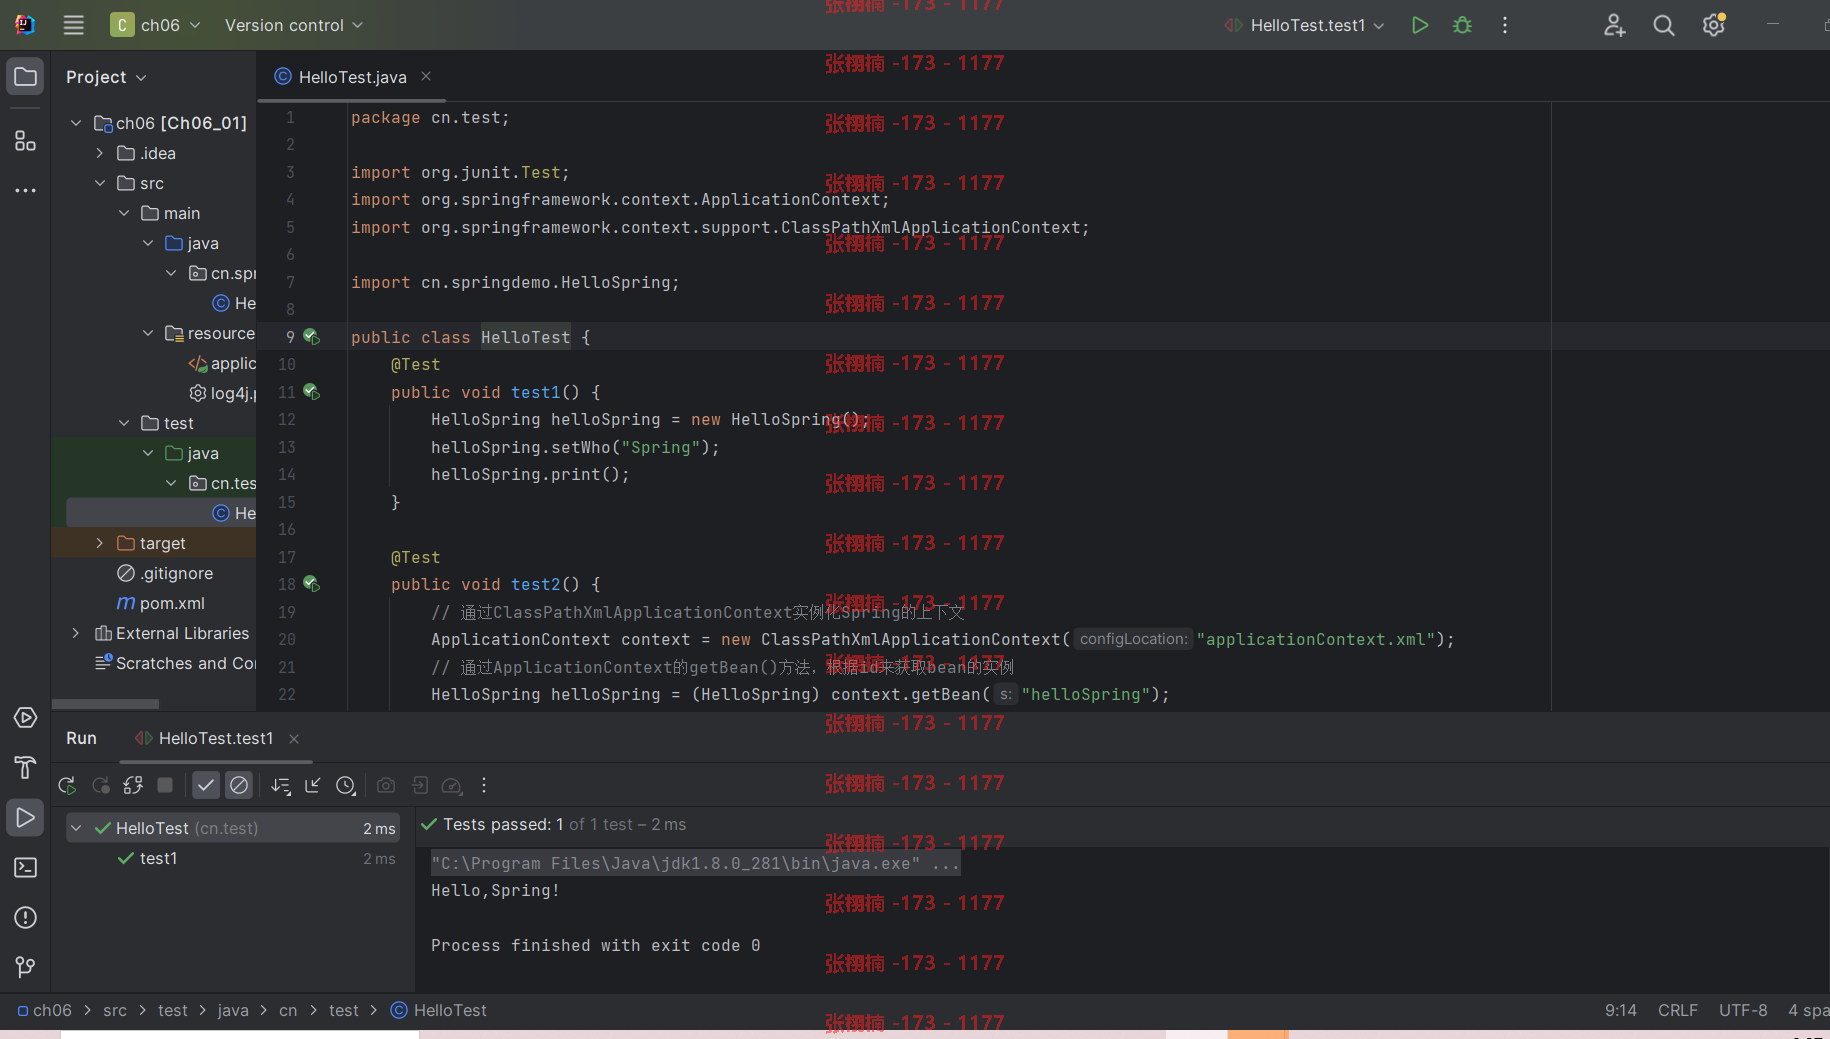Open IDE settings gear icon

pyautogui.click(x=1714, y=25)
